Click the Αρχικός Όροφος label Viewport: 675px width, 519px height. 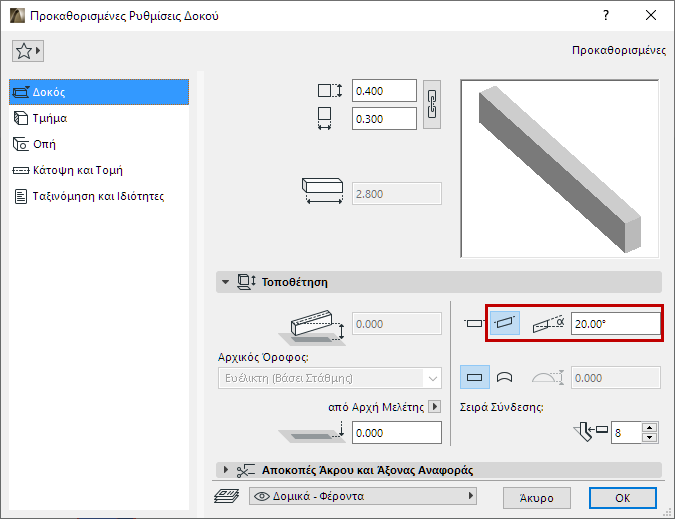point(263,357)
